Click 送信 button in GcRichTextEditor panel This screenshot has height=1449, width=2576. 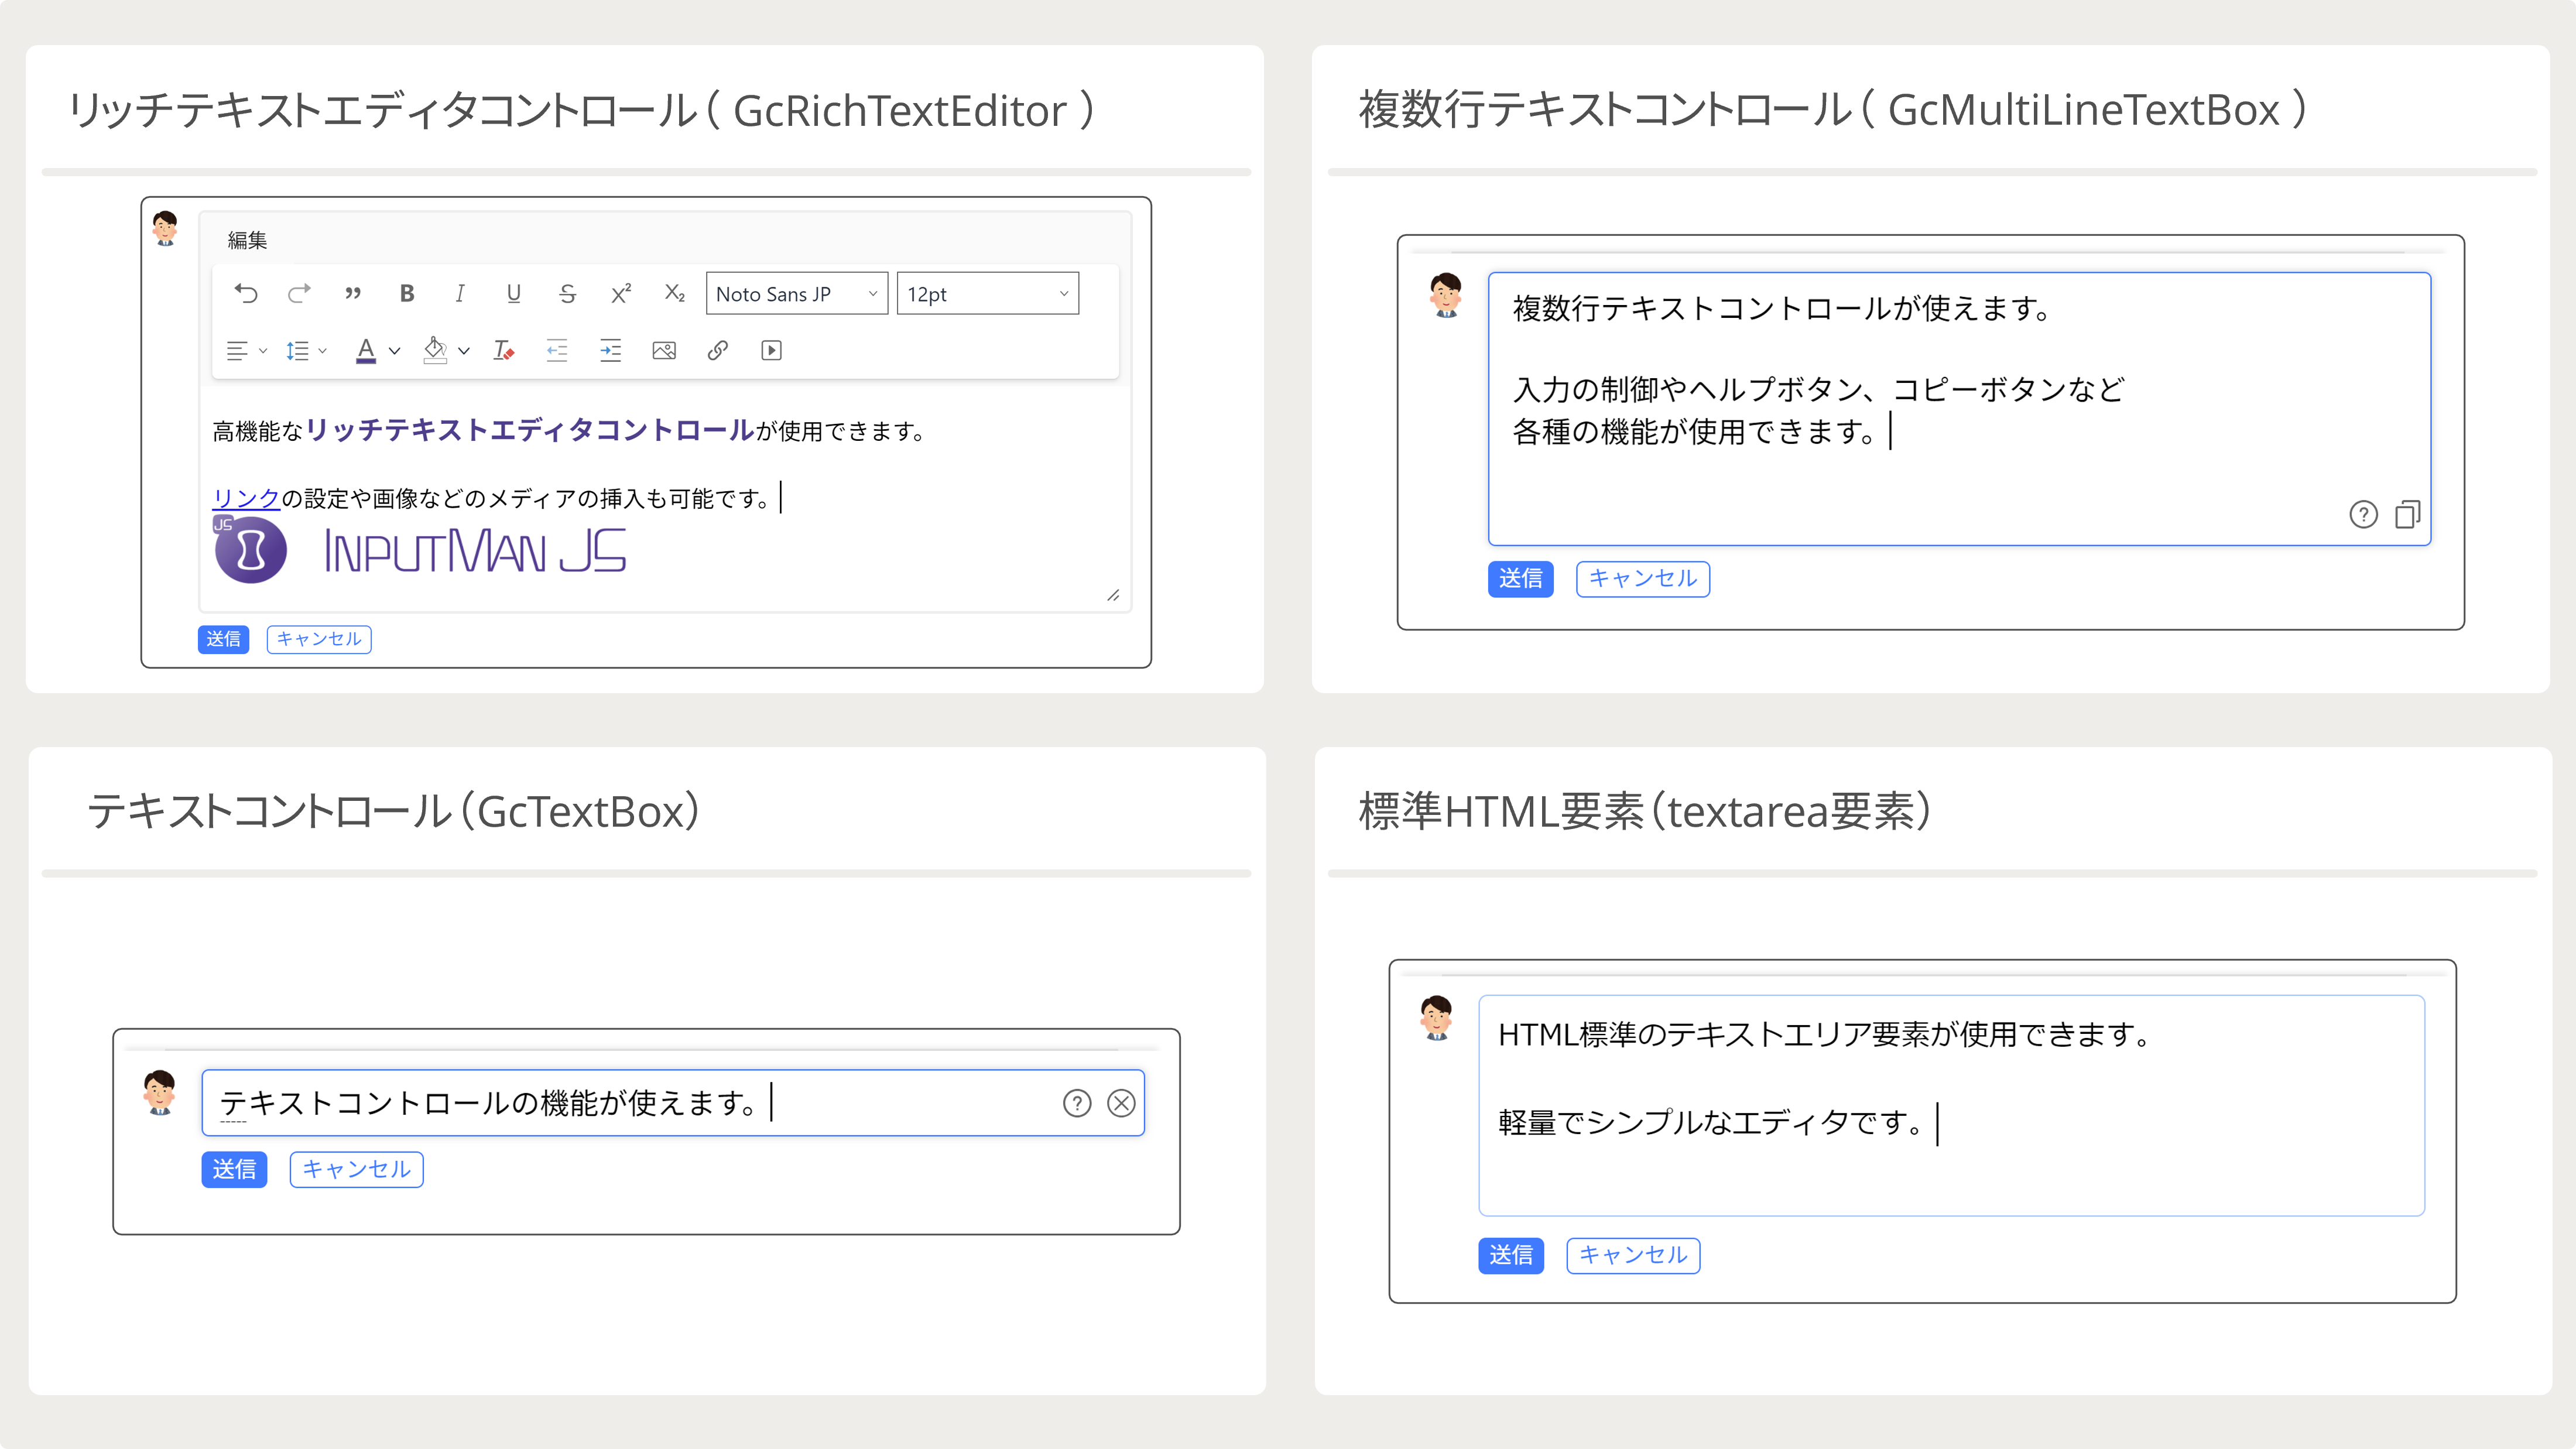tap(223, 639)
